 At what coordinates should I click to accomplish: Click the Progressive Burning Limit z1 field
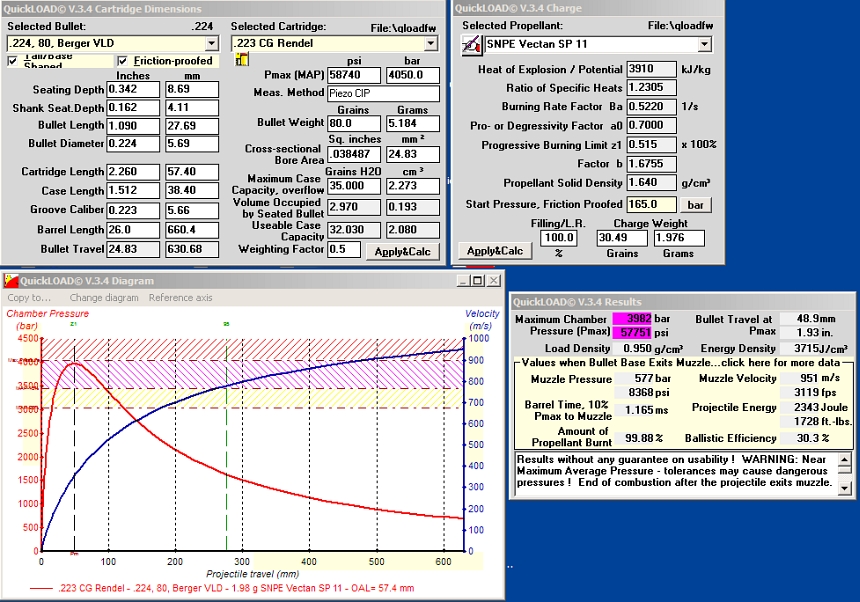pos(652,145)
